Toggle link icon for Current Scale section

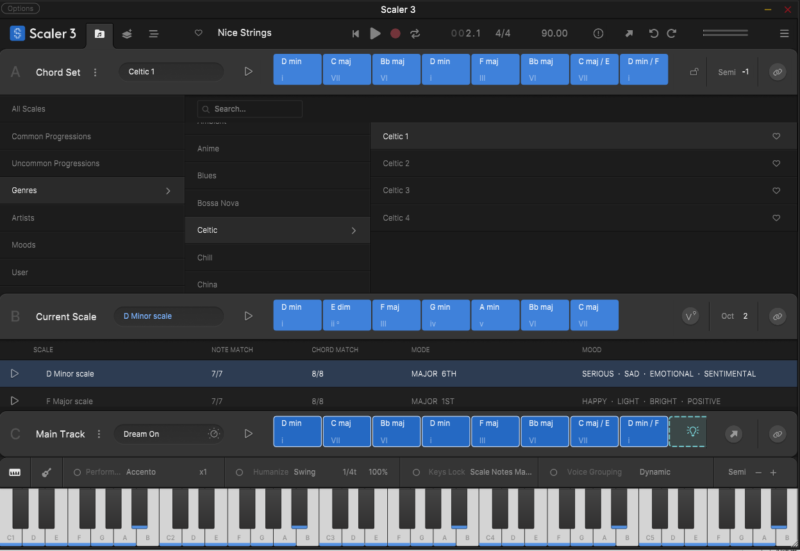coord(777,316)
